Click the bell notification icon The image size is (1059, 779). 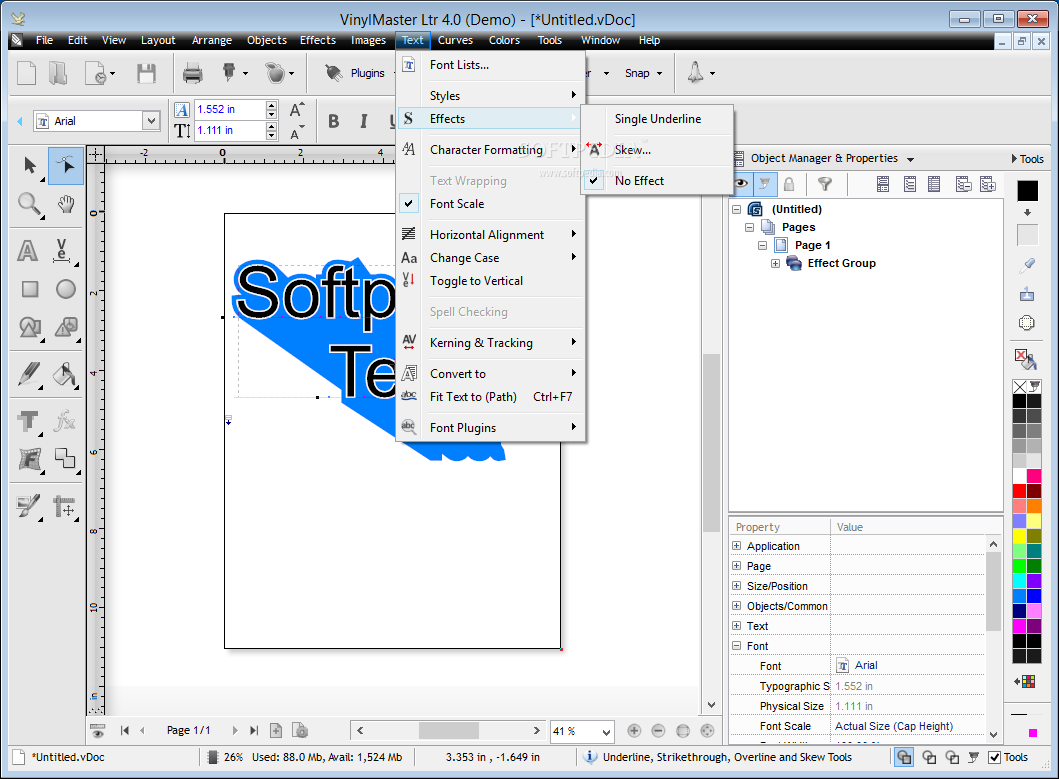pos(696,72)
